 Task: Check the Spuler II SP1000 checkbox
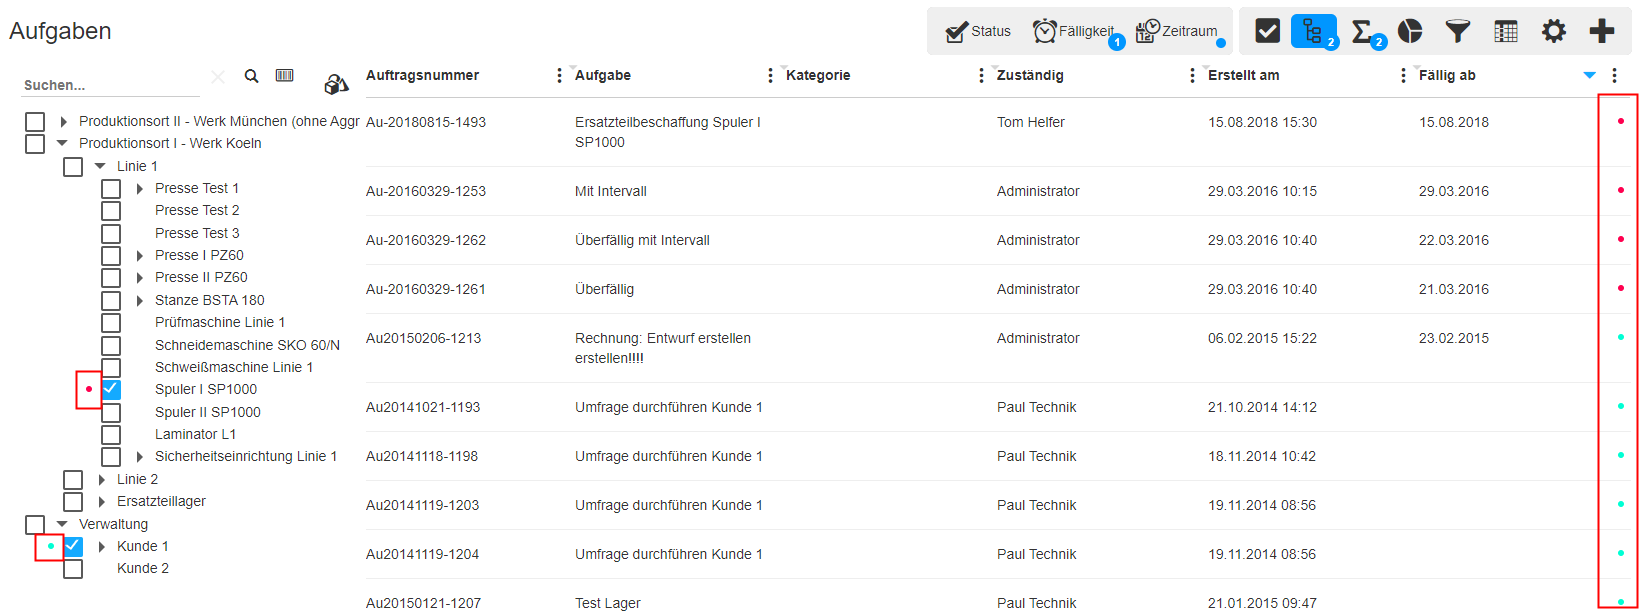coord(111,412)
